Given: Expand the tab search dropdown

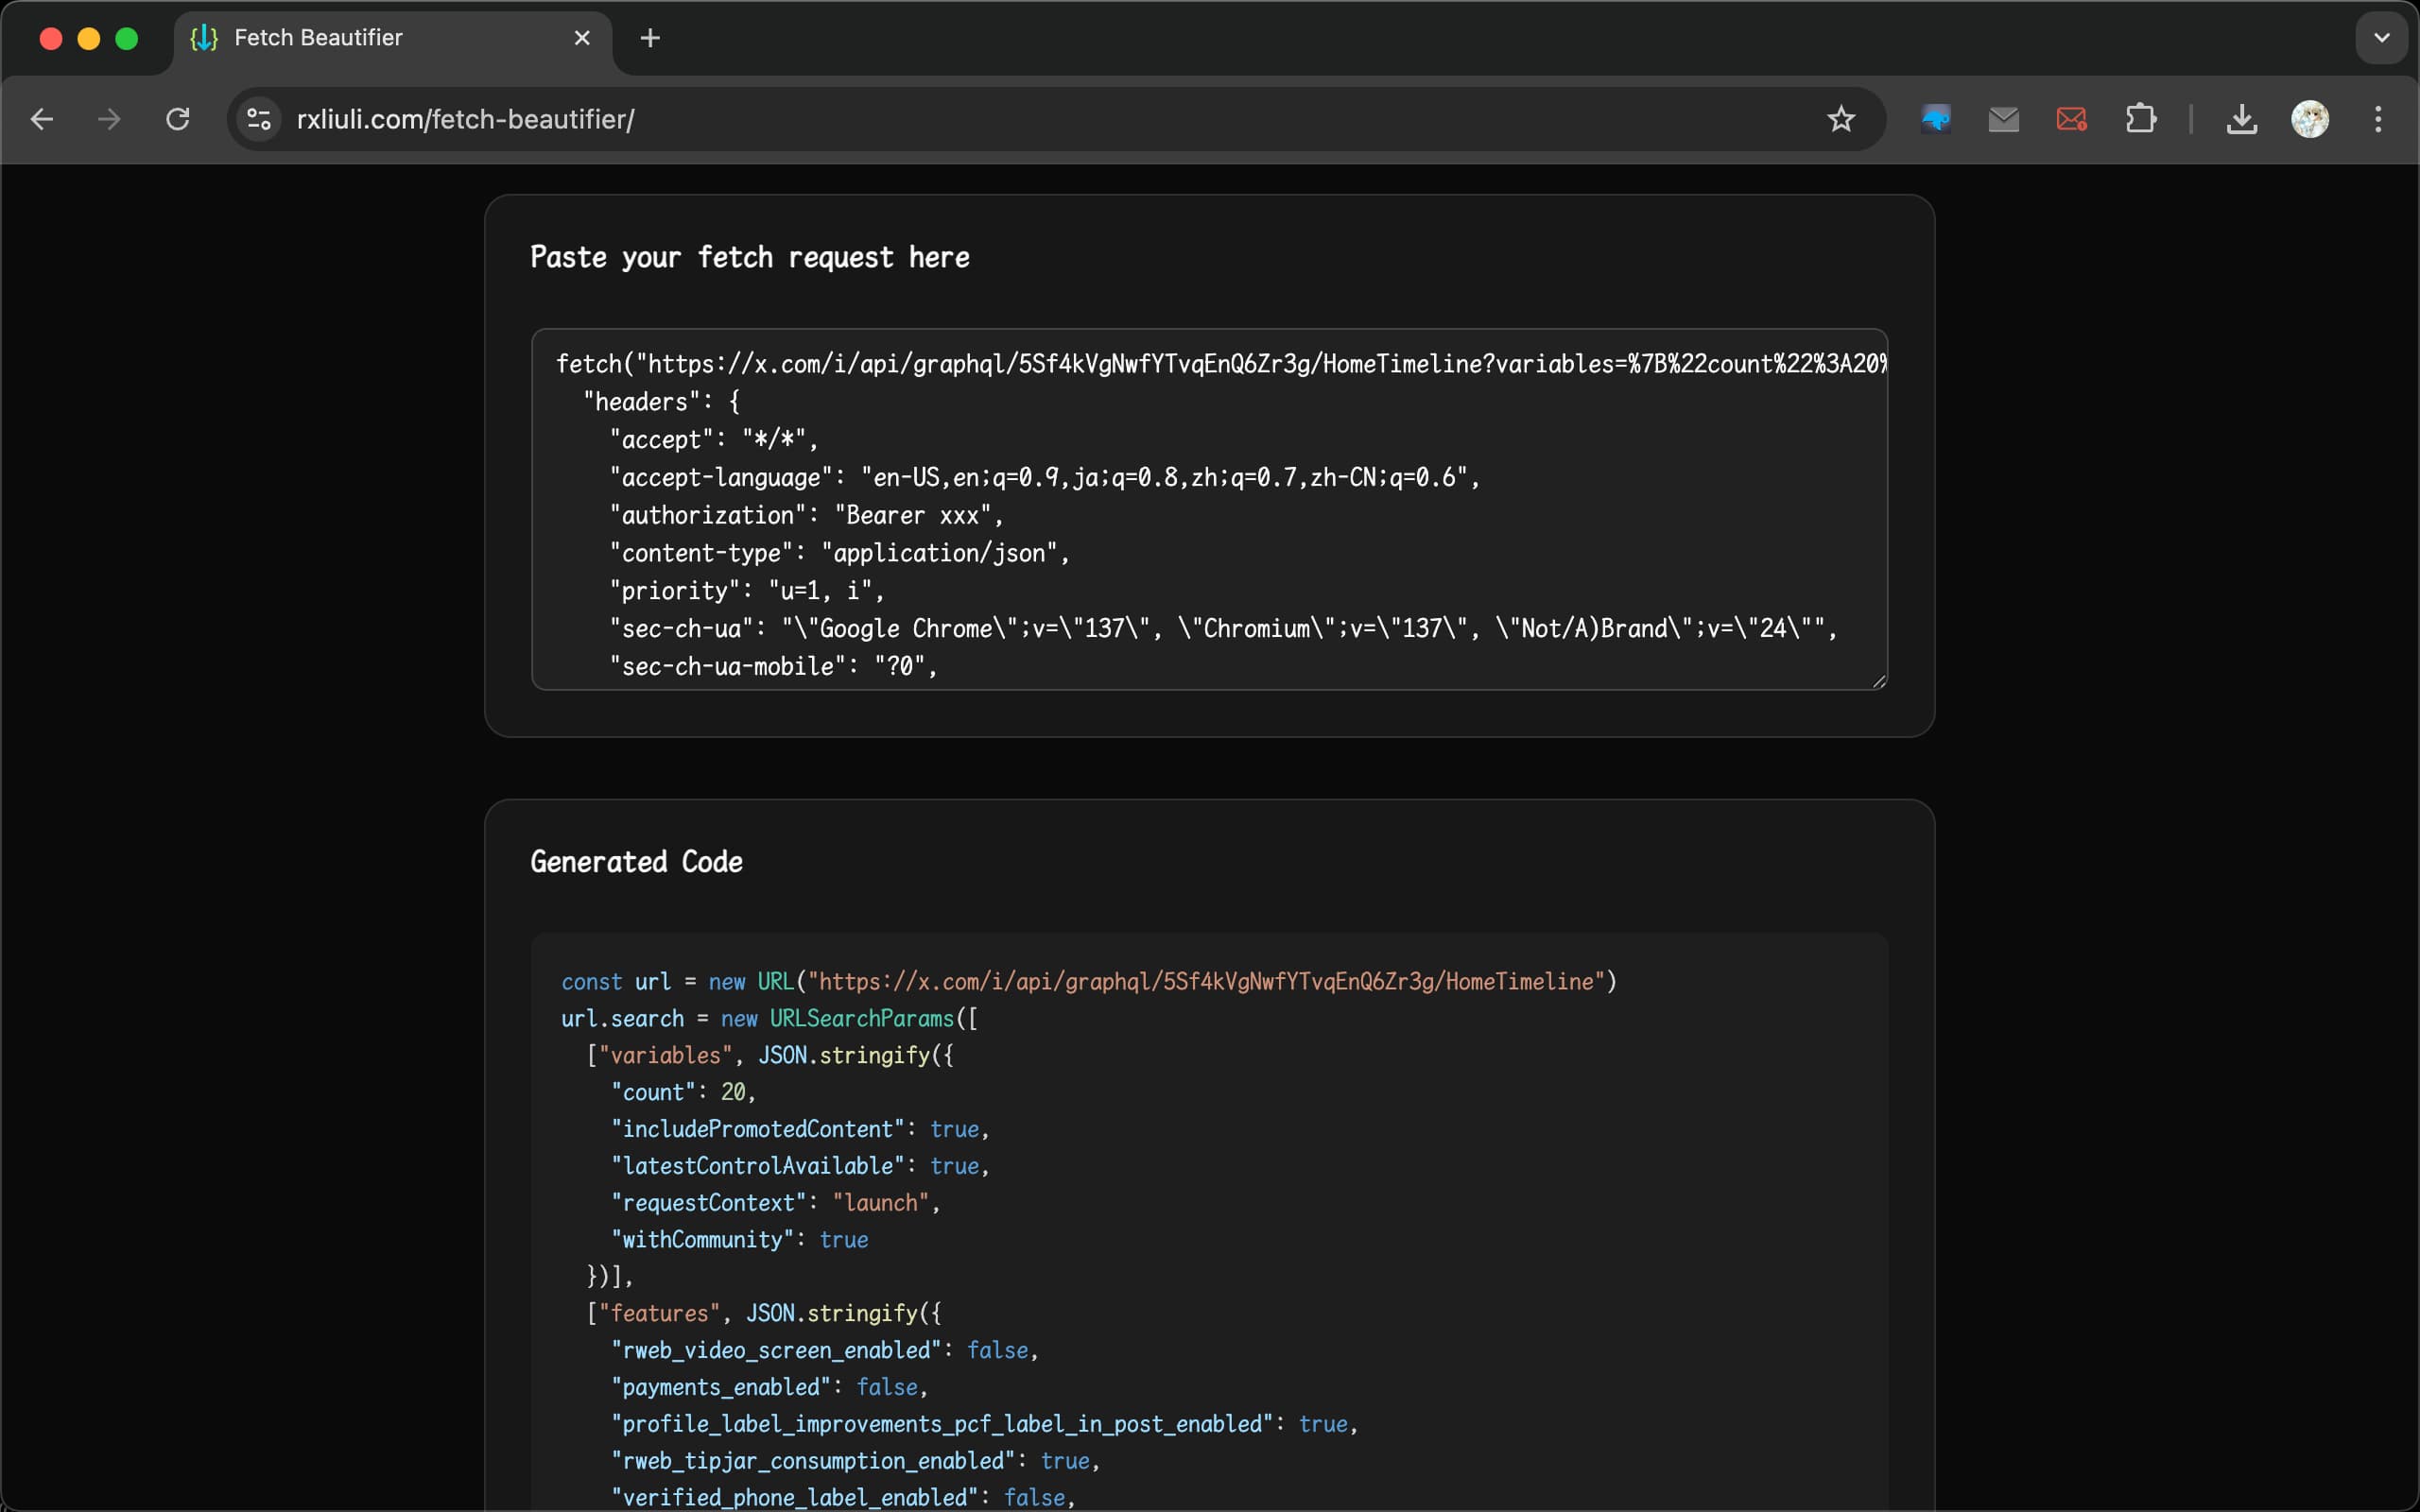Looking at the screenshot, I should pyautogui.click(x=2381, y=38).
